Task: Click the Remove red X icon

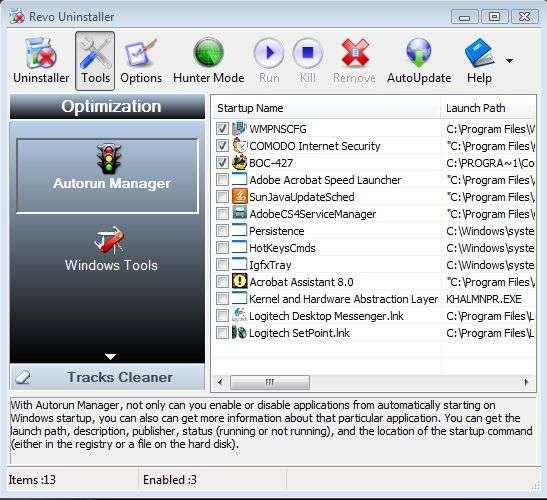Action: (355, 52)
